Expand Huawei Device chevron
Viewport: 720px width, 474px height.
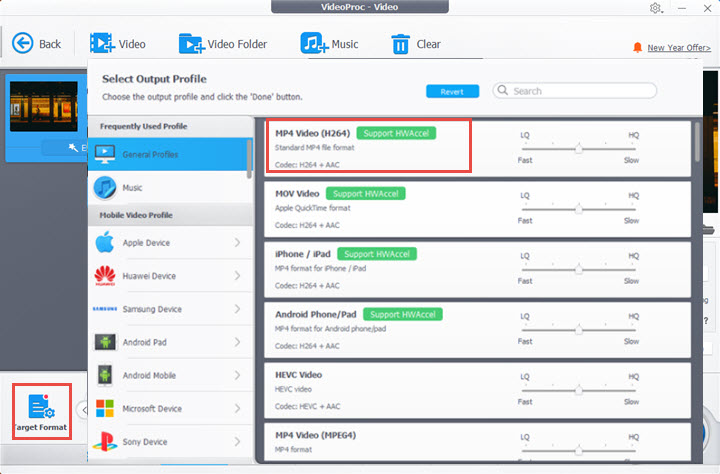pos(237,276)
